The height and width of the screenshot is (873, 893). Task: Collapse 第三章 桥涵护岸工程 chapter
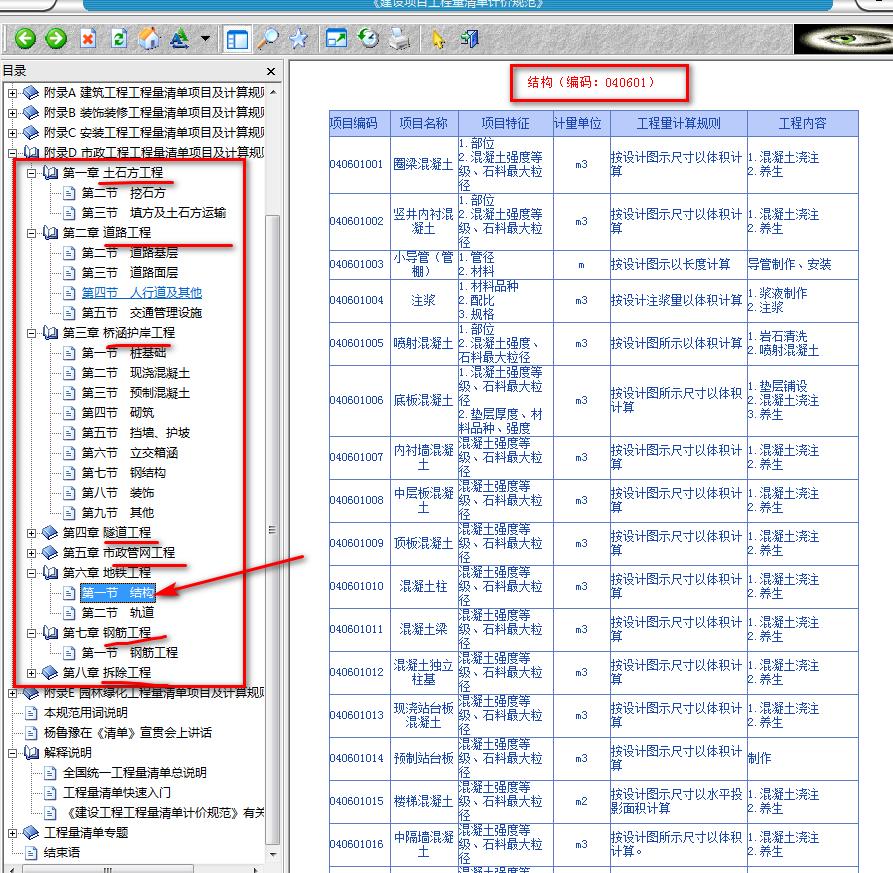point(32,333)
